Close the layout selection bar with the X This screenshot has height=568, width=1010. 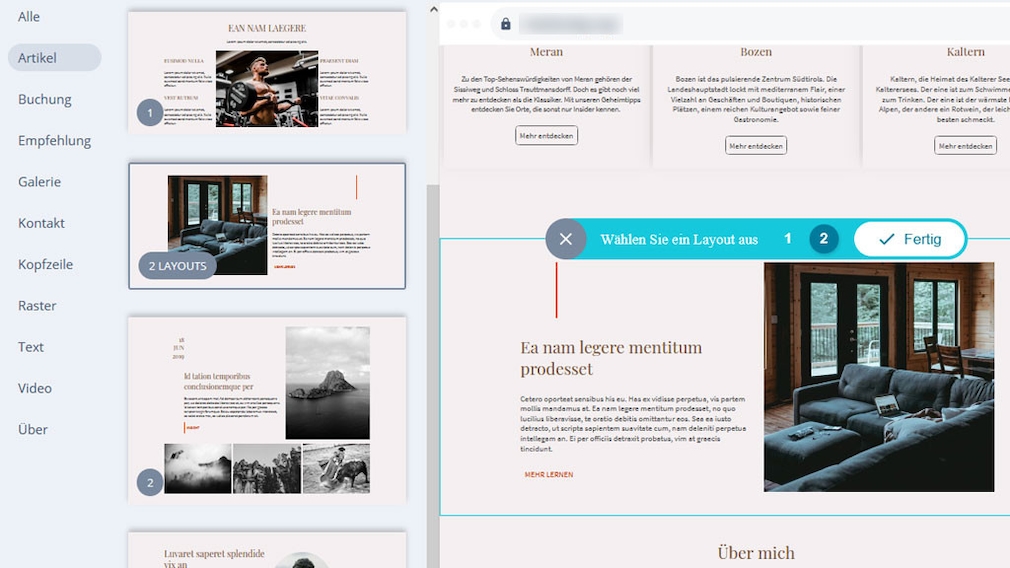566,240
